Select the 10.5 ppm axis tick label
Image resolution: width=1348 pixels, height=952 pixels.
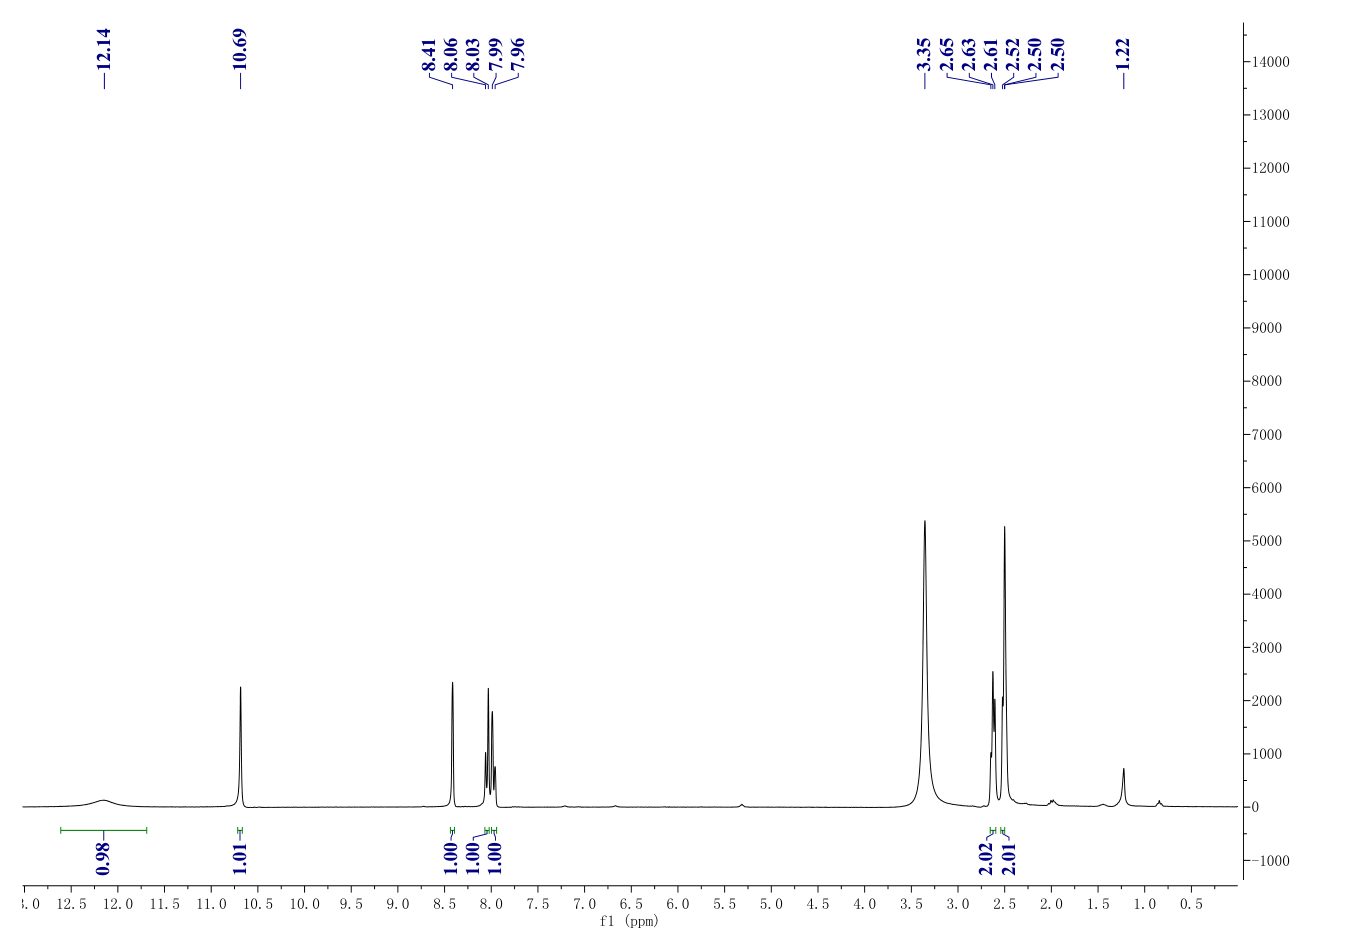click(x=257, y=904)
